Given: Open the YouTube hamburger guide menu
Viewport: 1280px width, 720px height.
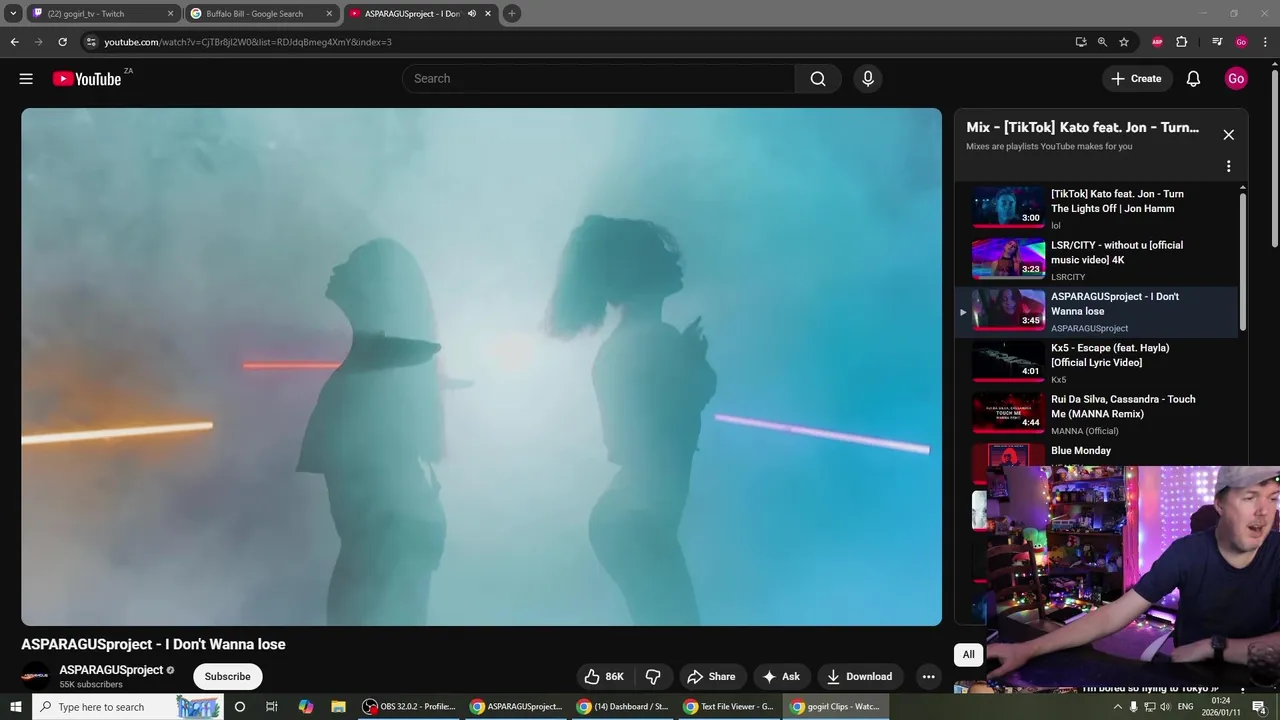Looking at the screenshot, I should pos(26,79).
